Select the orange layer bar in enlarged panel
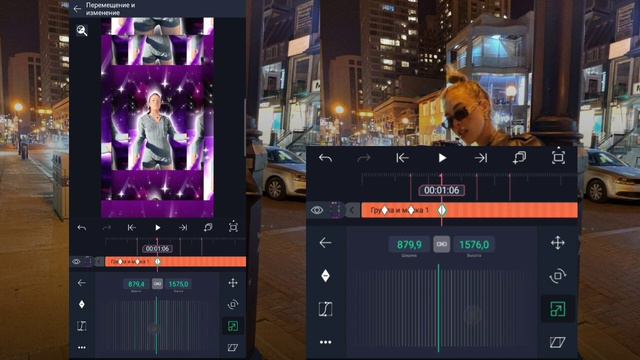The image size is (640, 360). pyautogui.click(x=469, y=210)
